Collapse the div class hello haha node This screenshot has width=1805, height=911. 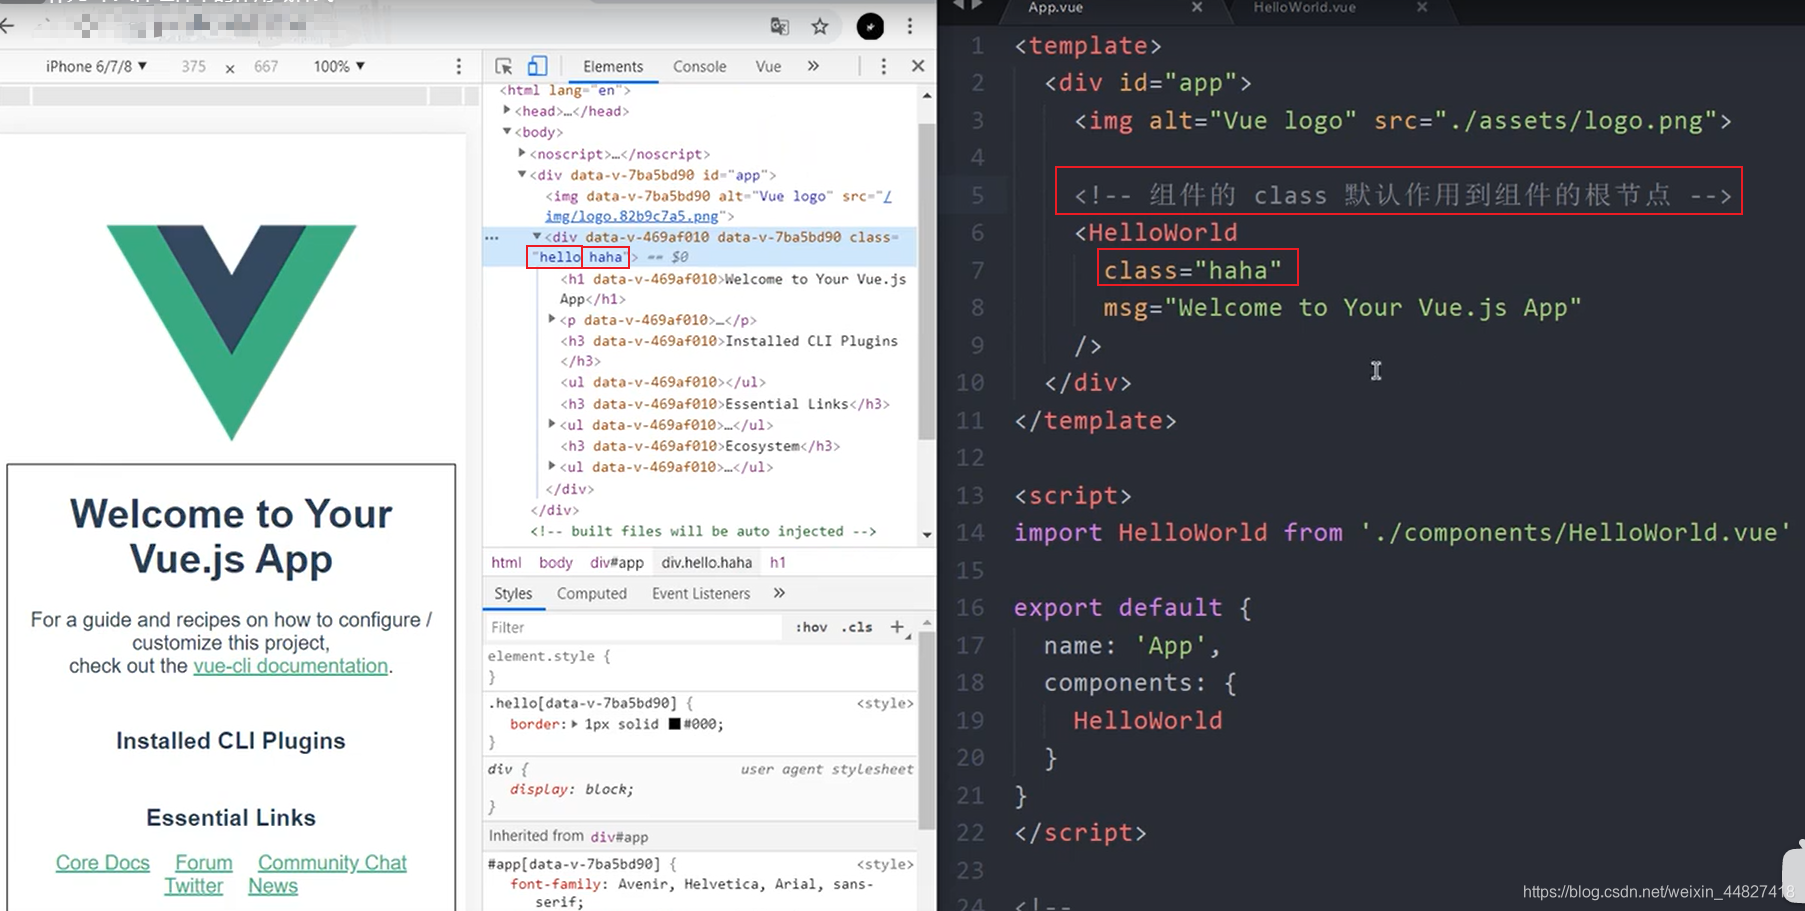(x=537, y=237)
